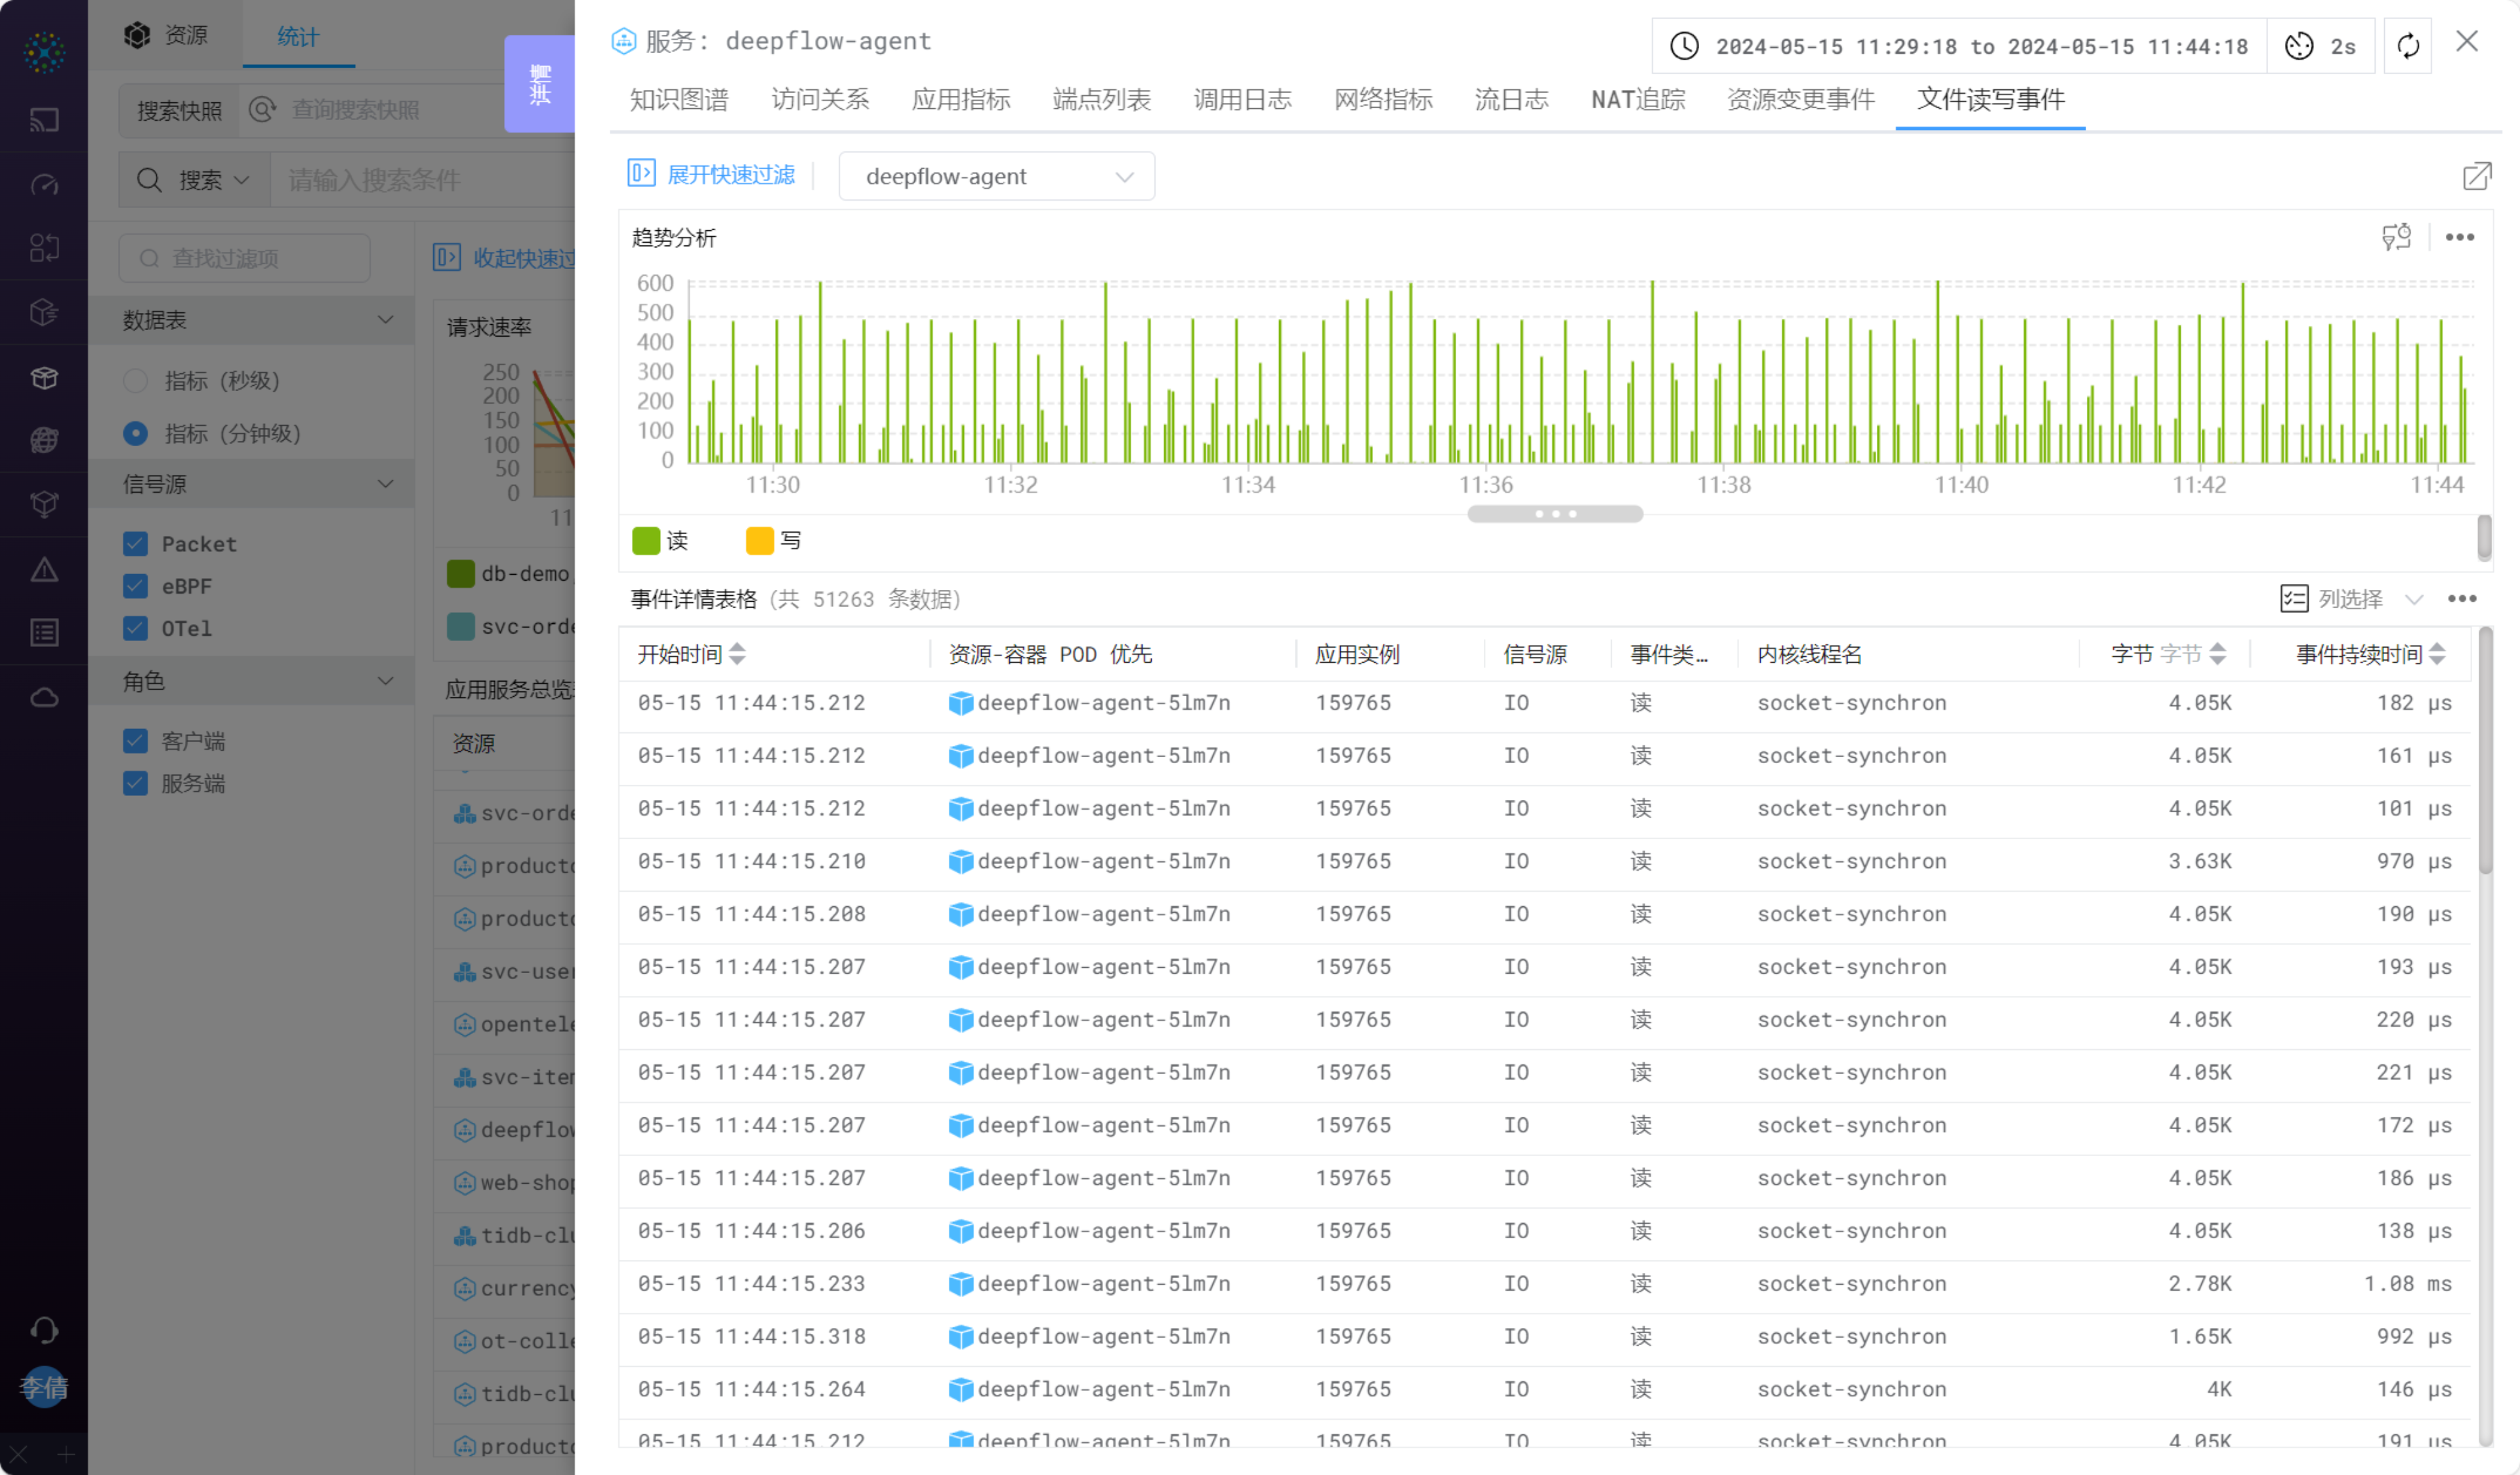Click the chart annotation settings icon
The image size is (2520, 1475).
pyautogui.click(x=2396, y=237)
